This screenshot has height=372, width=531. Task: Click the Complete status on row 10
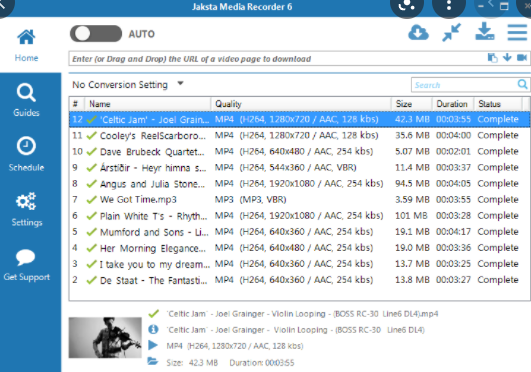pos(498,151)
